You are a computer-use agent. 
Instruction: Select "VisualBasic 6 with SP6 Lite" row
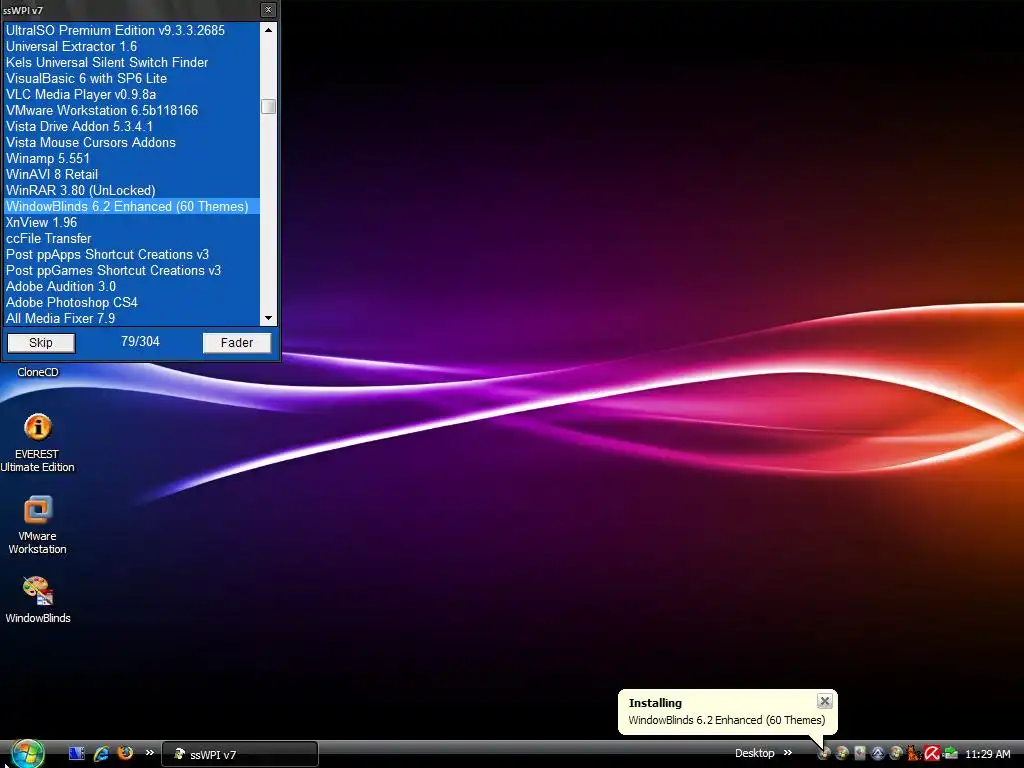(x=132, y=78)
